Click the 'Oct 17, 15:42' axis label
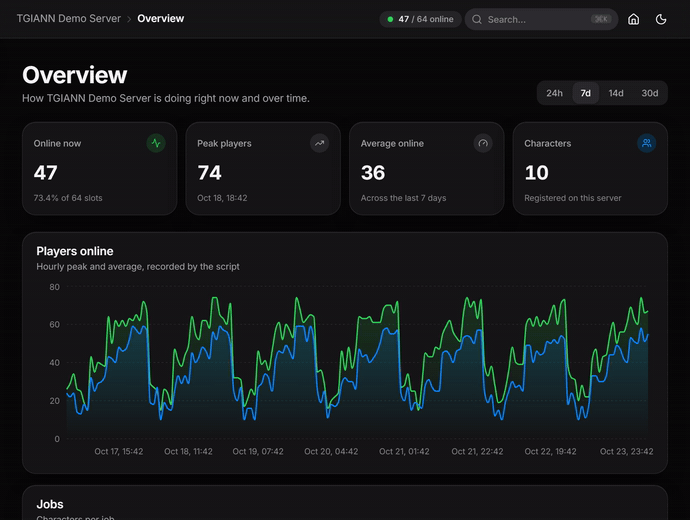Viewport: 690px width, 520px height. [x=119, y=451]
